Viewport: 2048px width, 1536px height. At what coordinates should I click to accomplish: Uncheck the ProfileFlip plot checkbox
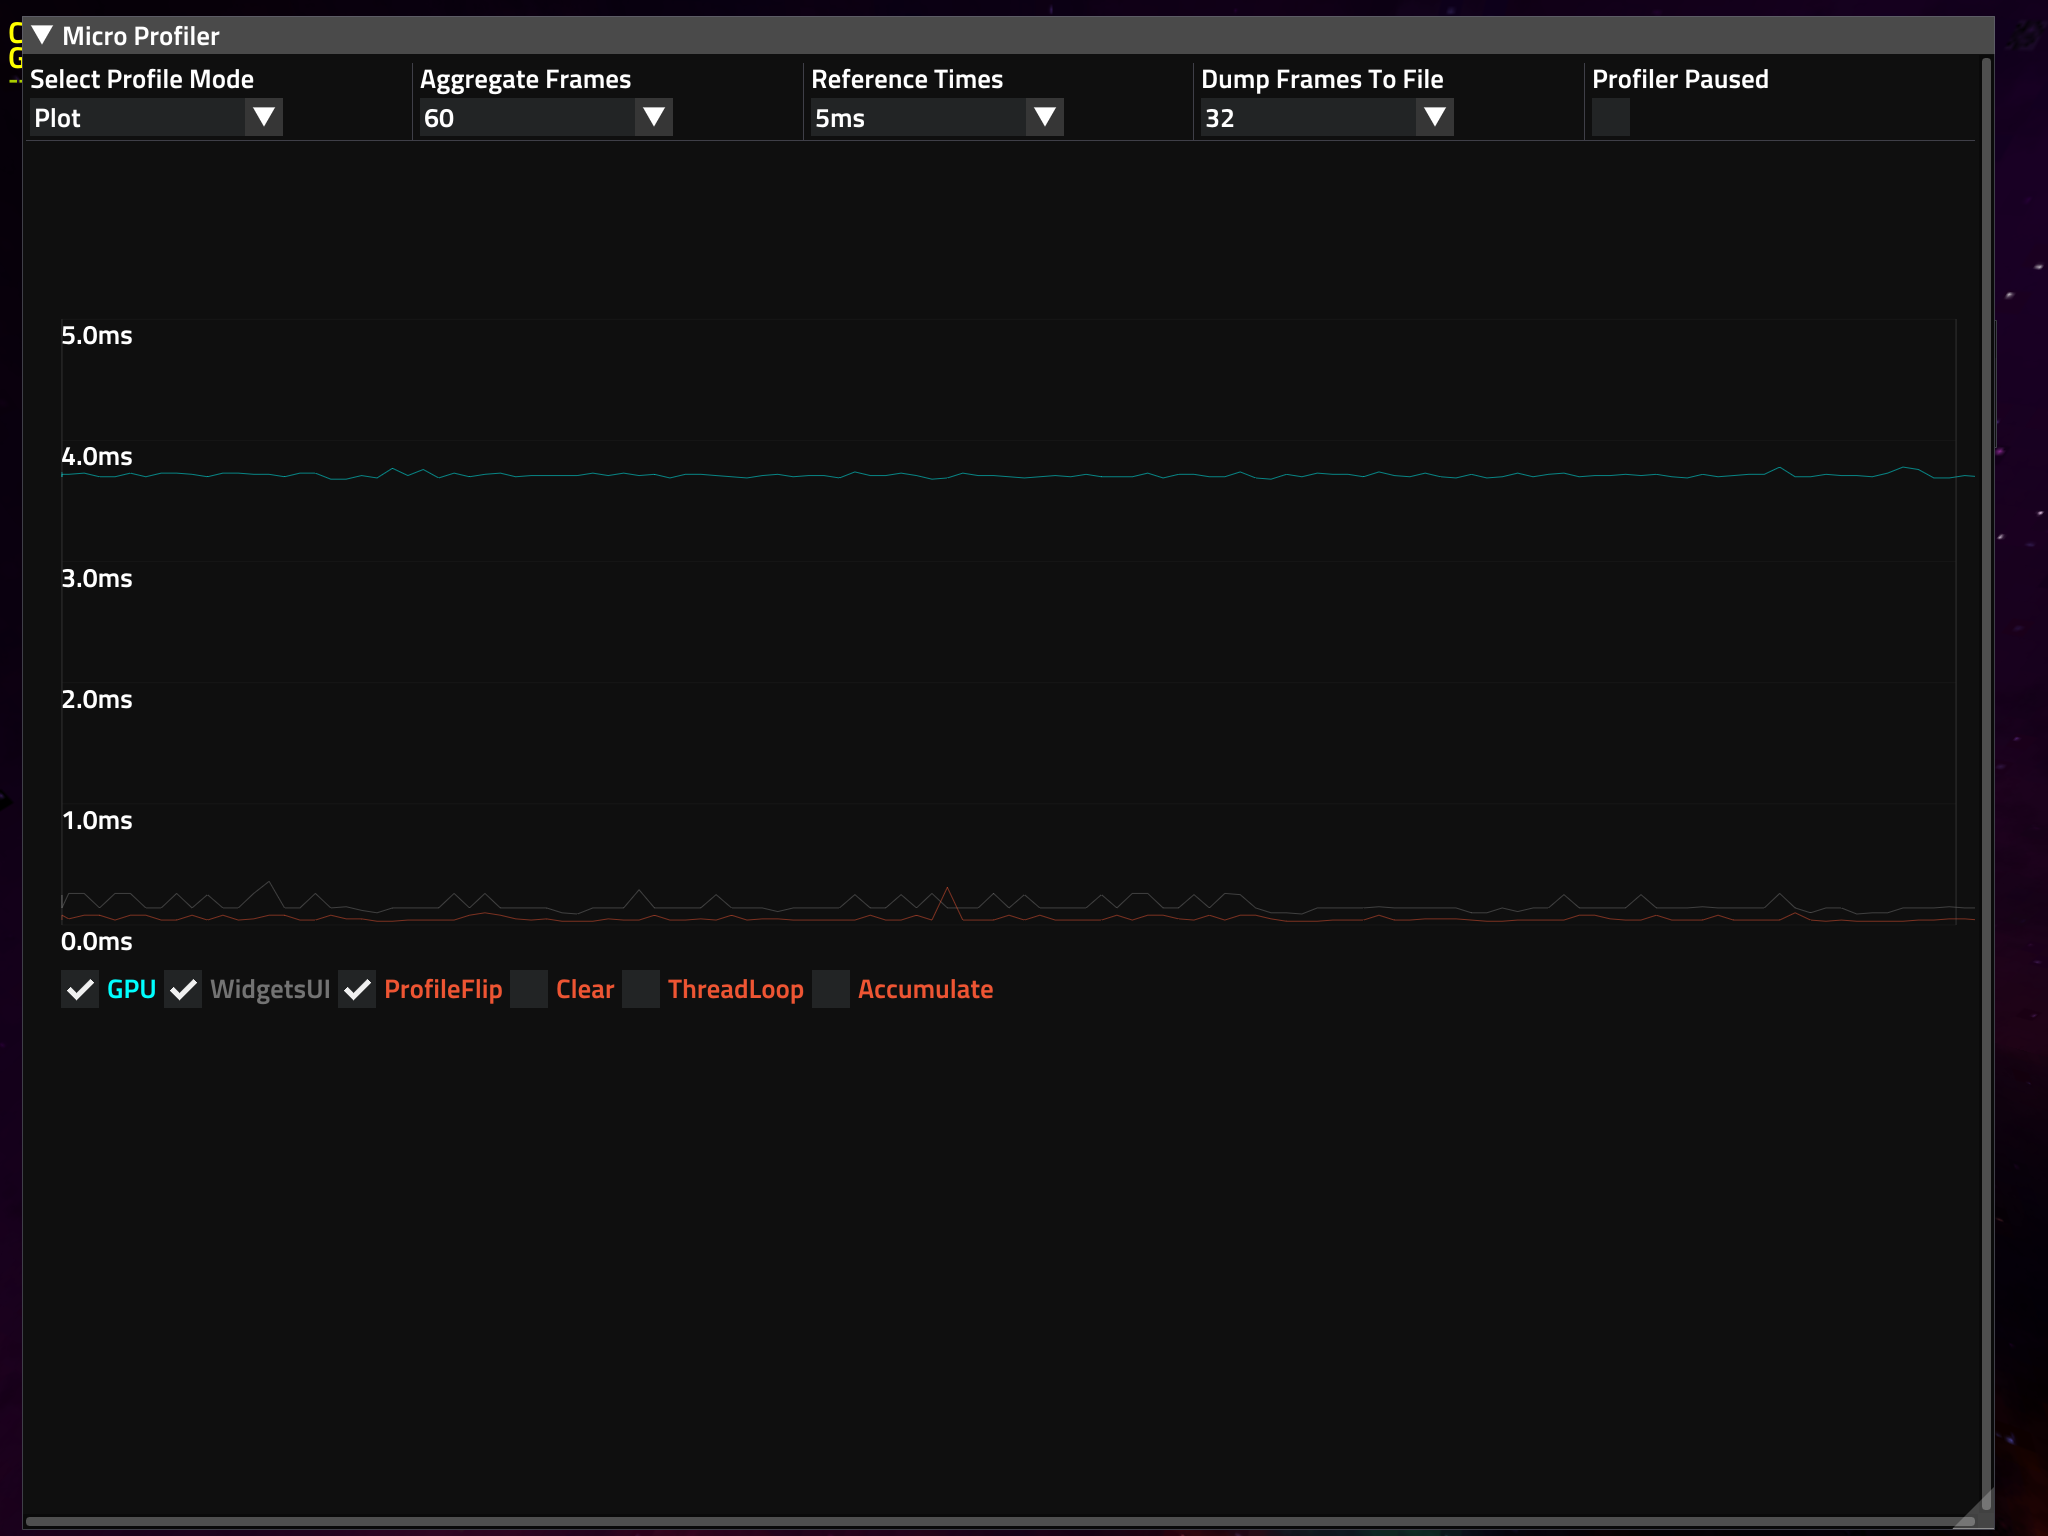[357, 989]
